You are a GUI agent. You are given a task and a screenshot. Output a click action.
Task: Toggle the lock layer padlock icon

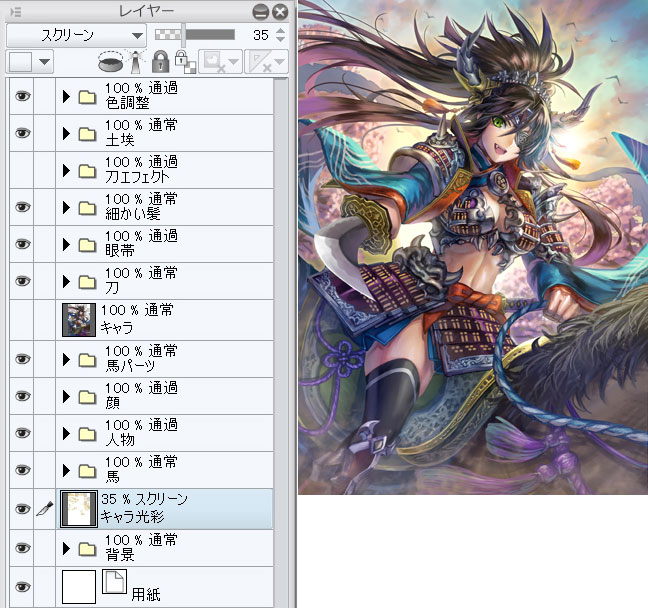click(160, 61)
